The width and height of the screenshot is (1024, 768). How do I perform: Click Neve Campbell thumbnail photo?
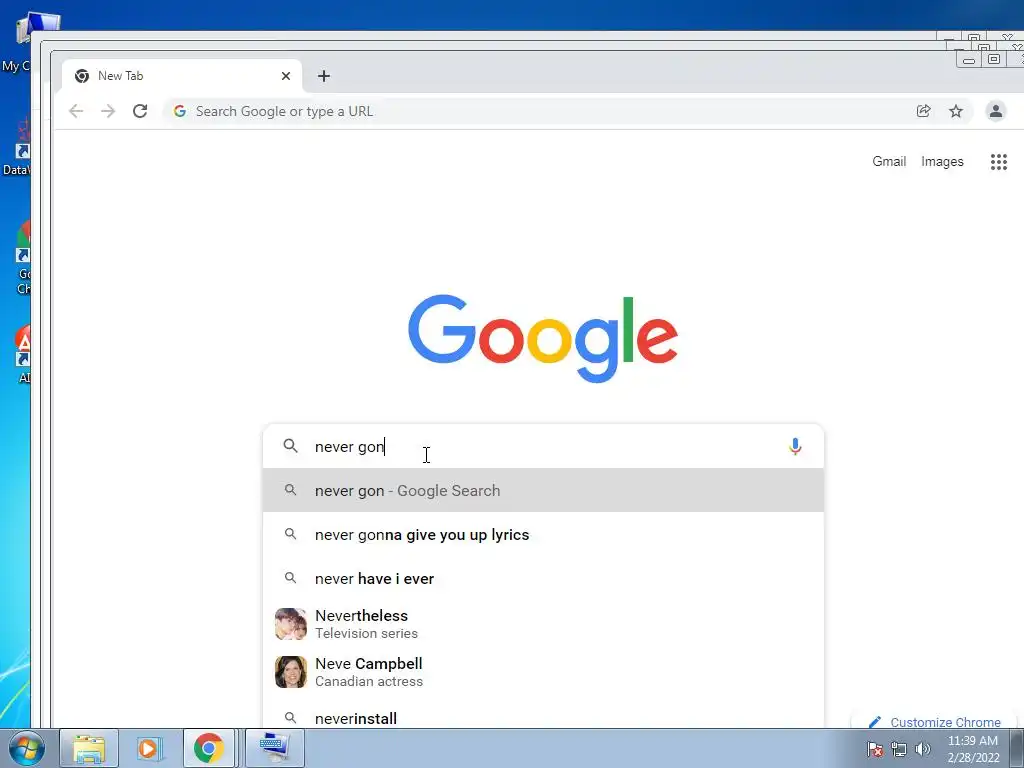pyautogui.click(x=291, y=672)
